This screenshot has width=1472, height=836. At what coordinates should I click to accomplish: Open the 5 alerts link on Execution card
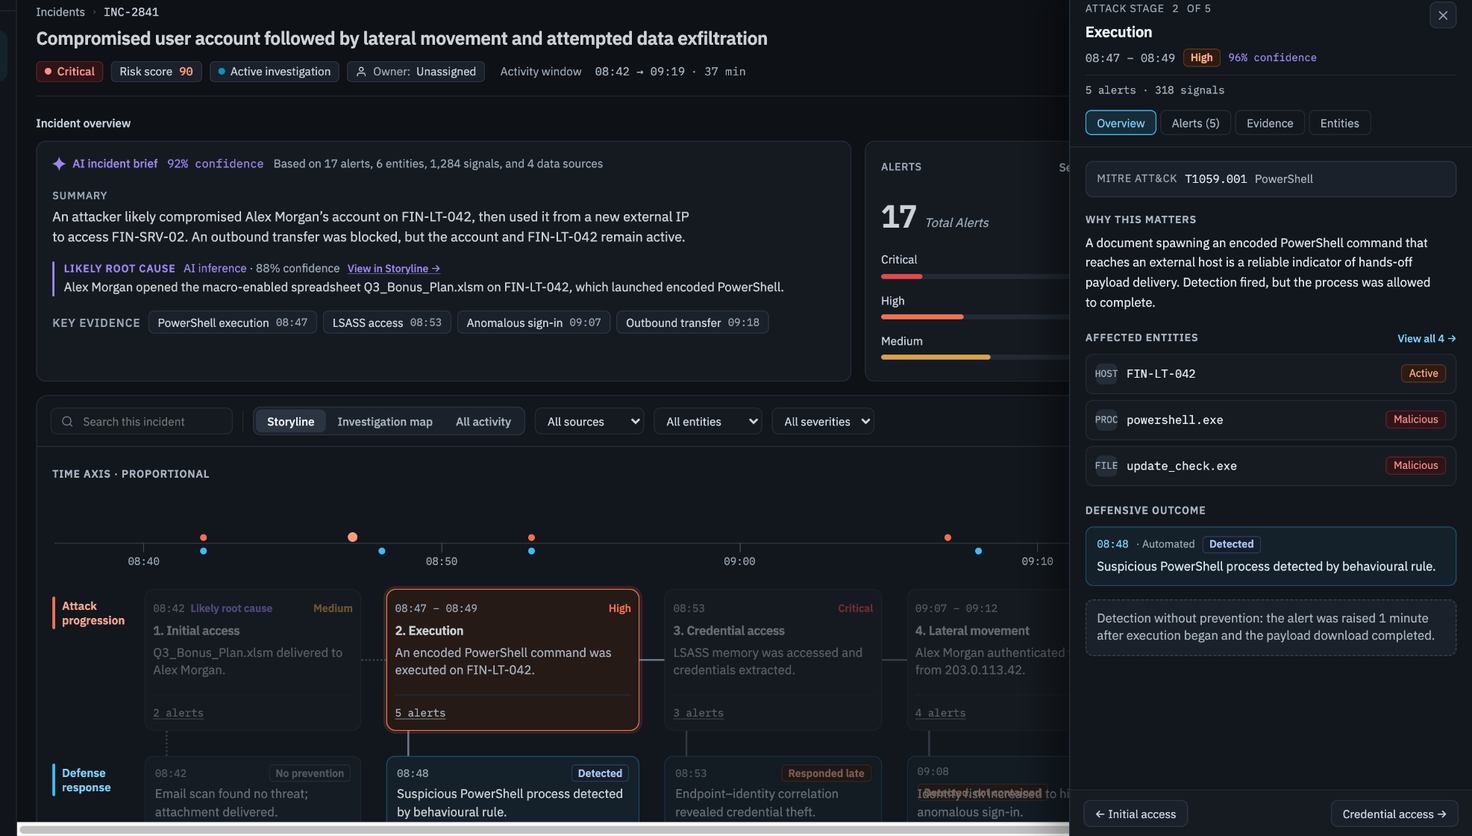(x=420, y=713)
